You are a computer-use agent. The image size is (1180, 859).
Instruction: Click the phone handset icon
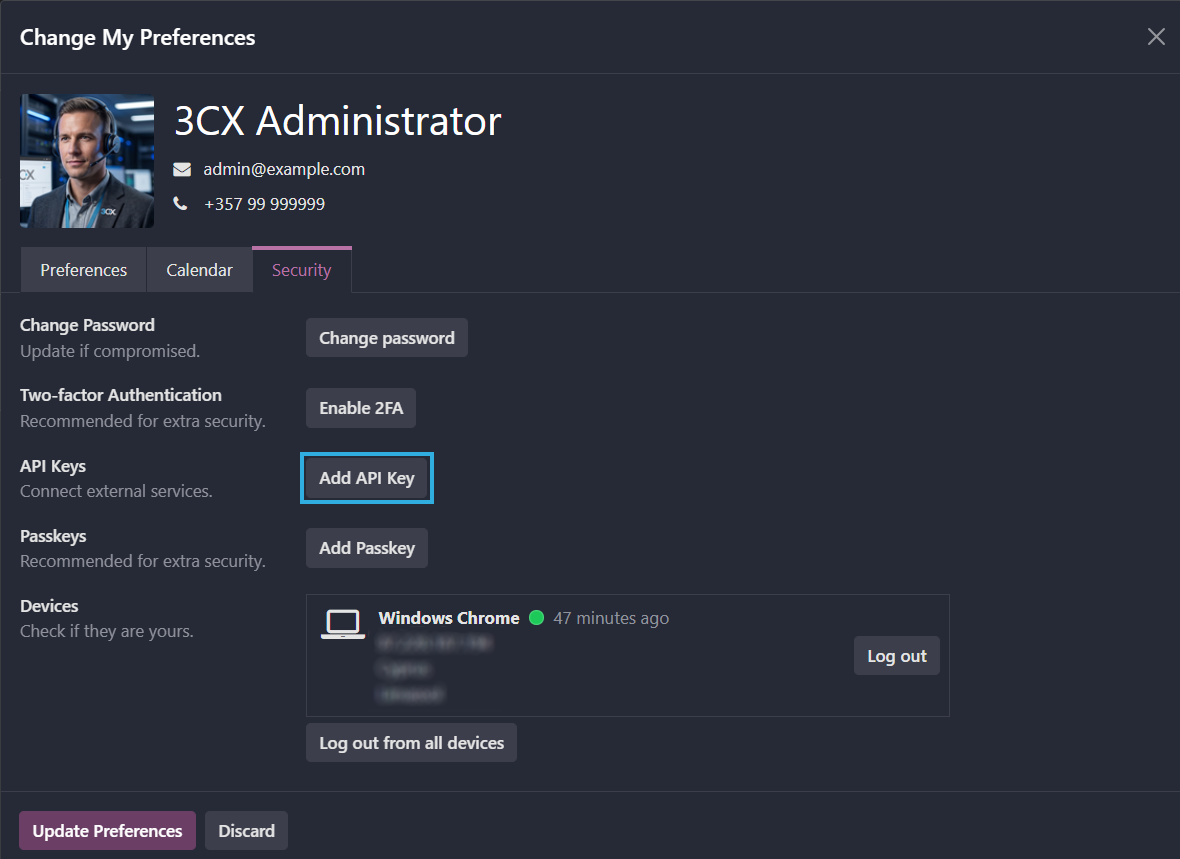click(181, 203)
